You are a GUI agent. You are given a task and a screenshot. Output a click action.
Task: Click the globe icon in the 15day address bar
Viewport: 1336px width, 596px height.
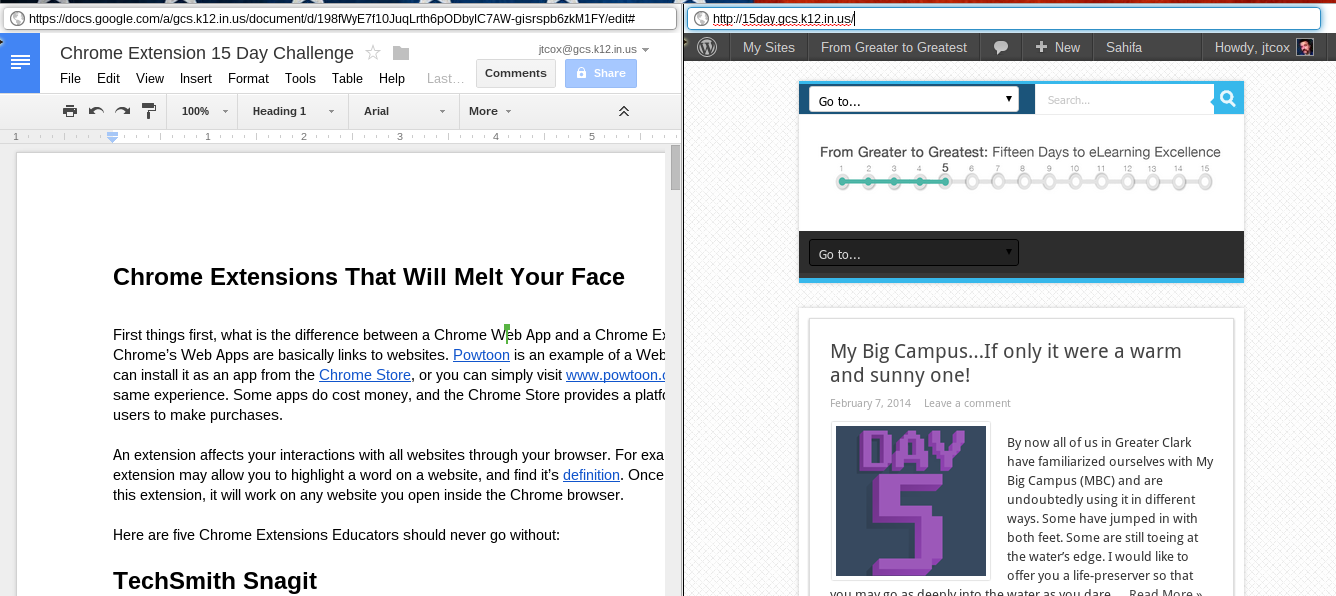[701, 18]
